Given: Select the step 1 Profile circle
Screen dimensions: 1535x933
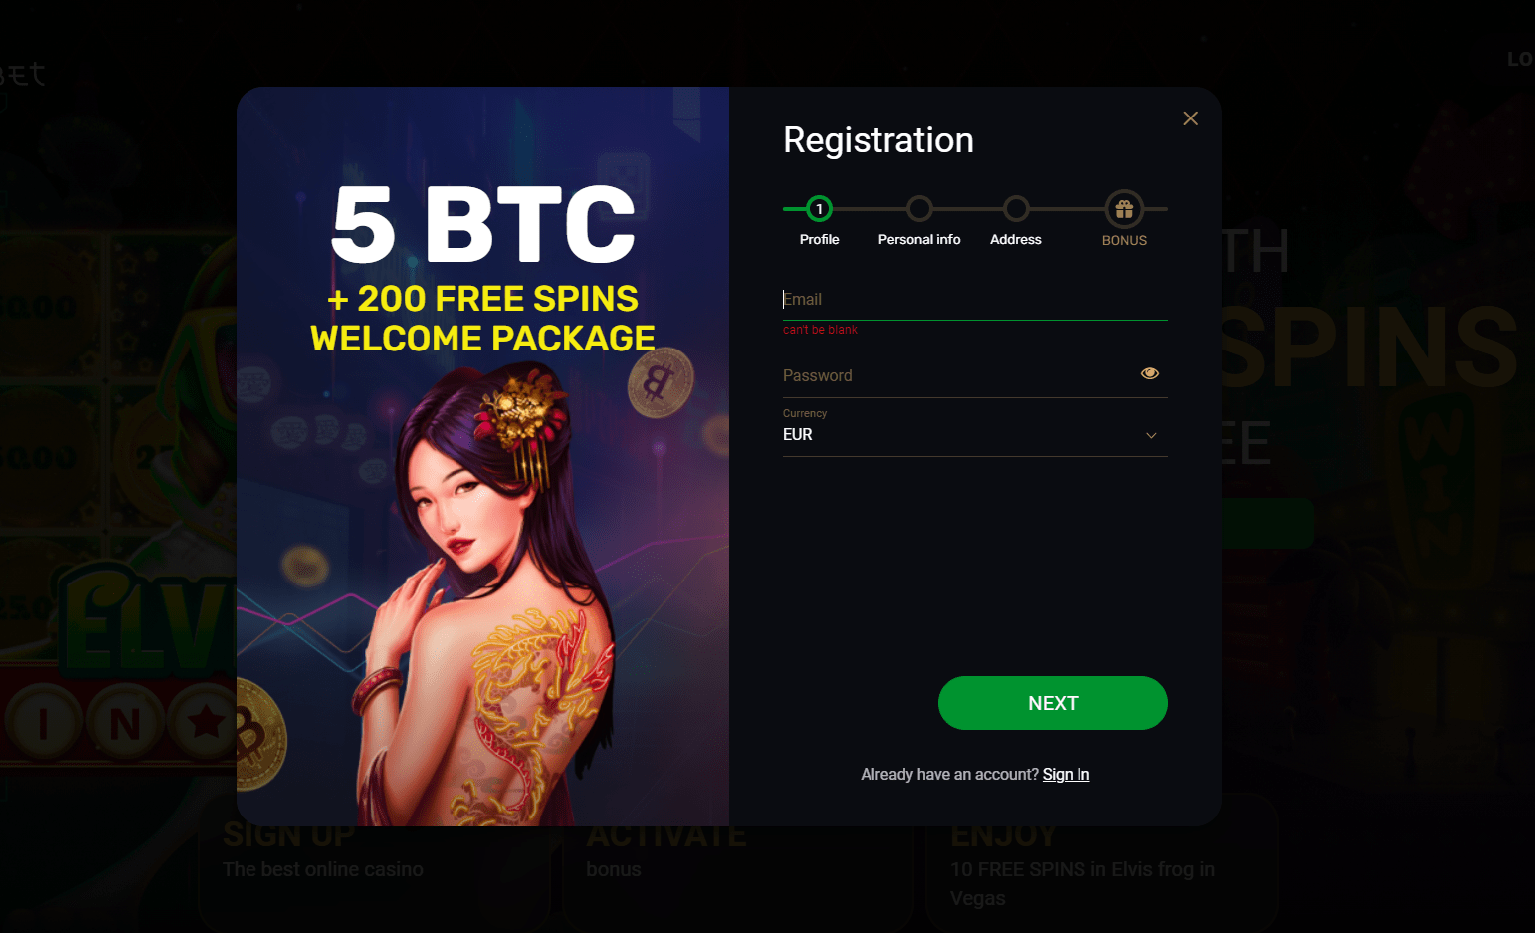Looking at the screenshot, I should pyautogui.click(x=819, y=209).
